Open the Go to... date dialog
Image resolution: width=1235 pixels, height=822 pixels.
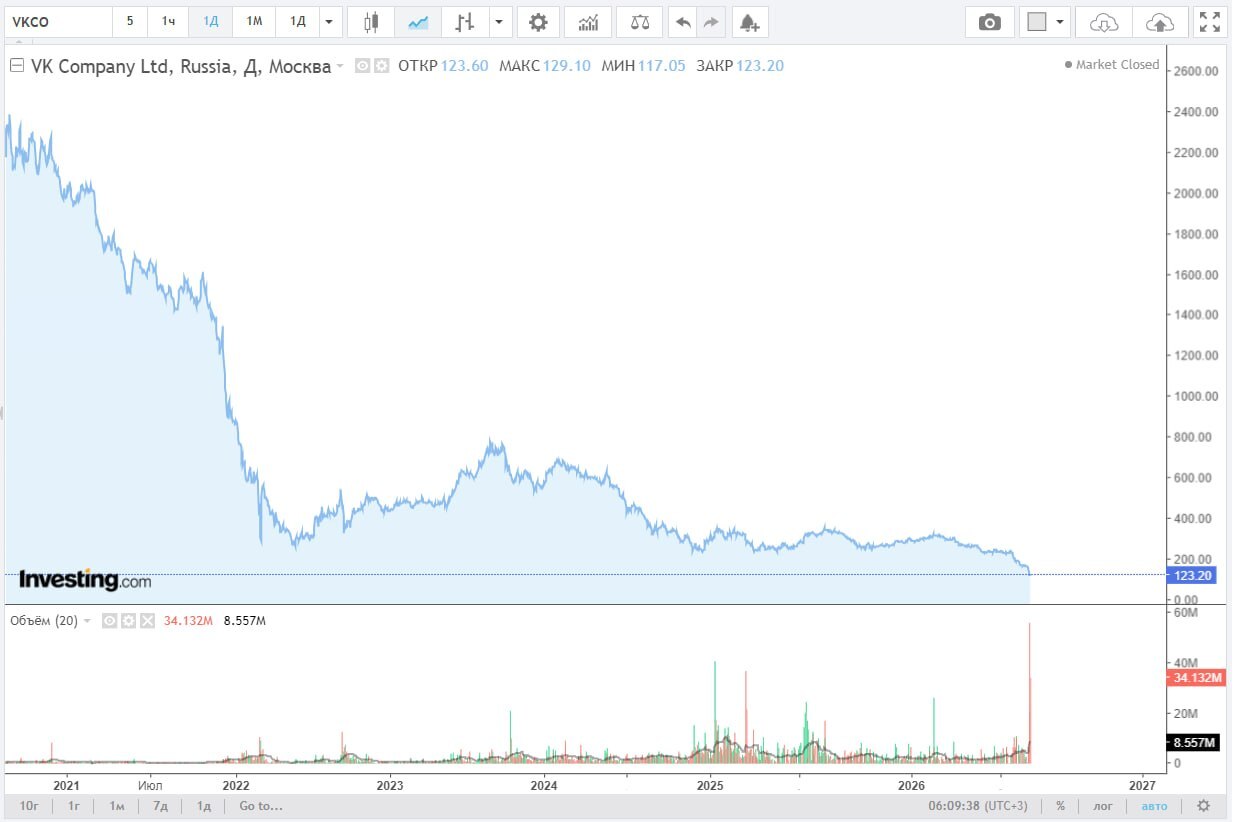tap(261, 806)
